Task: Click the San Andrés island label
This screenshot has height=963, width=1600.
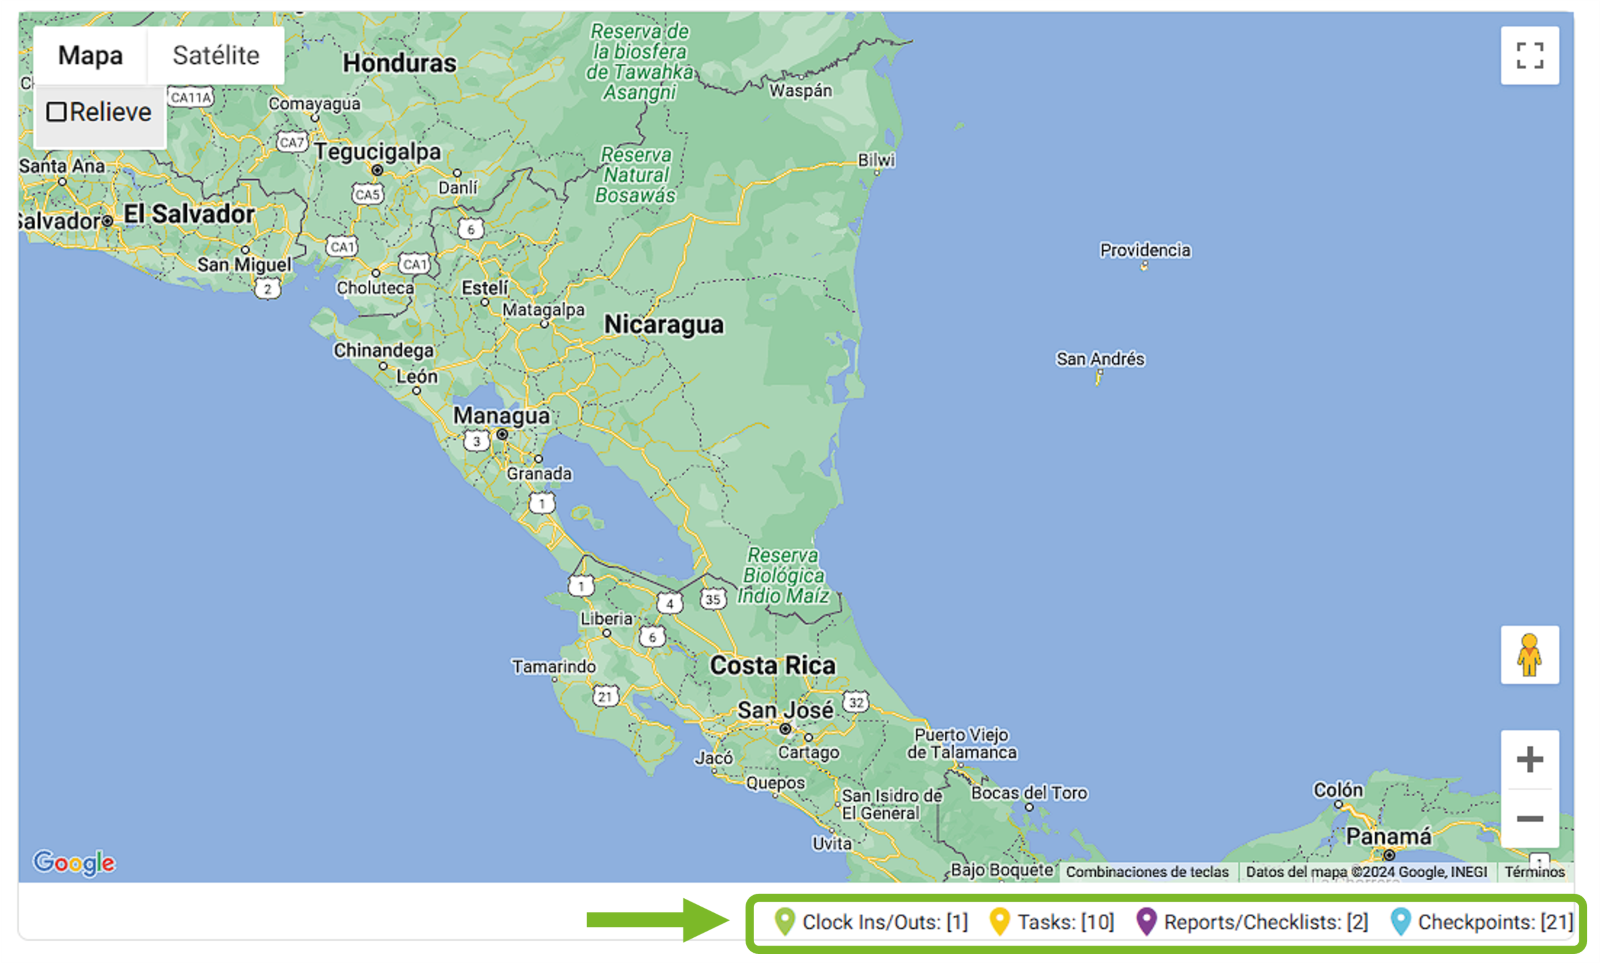Action: pos(1100,359)
